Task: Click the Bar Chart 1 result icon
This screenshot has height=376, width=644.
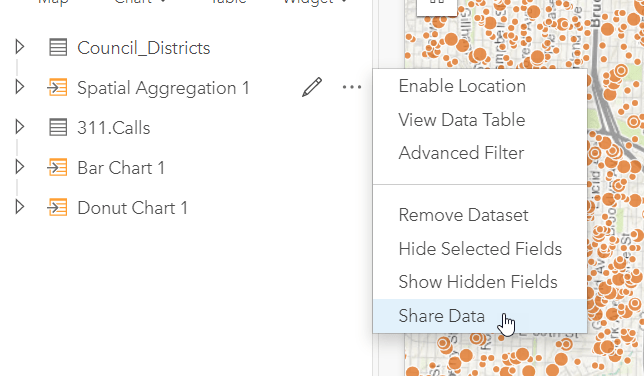Action: 57,167
